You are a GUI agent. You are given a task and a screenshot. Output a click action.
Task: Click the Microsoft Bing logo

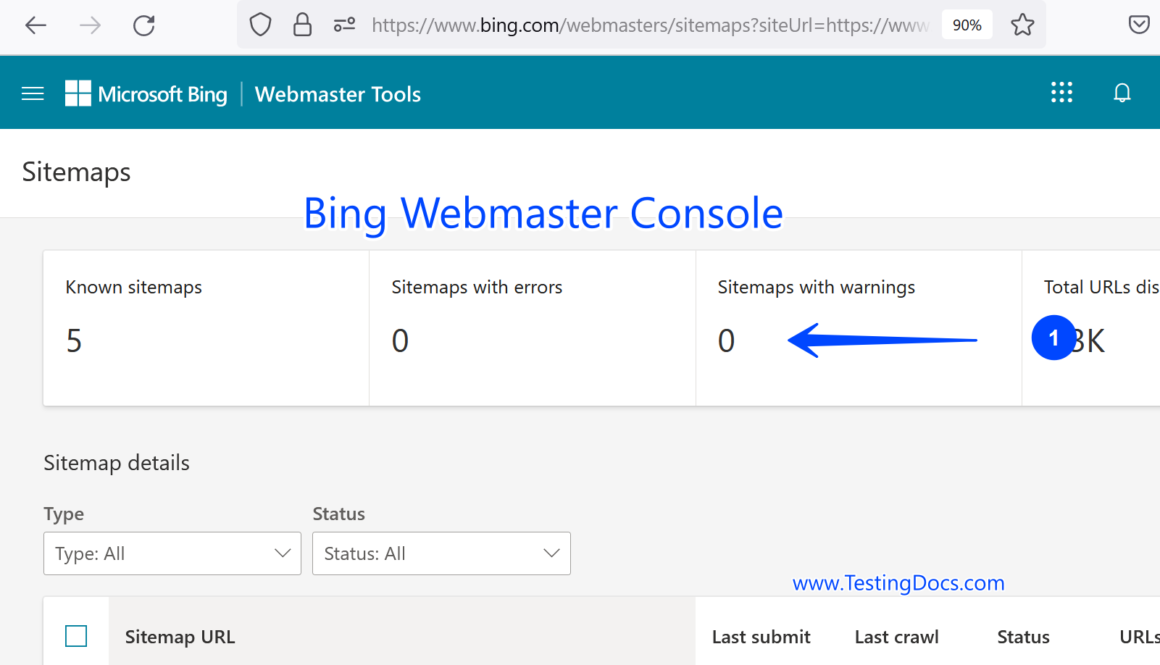(x=146, y=94)
